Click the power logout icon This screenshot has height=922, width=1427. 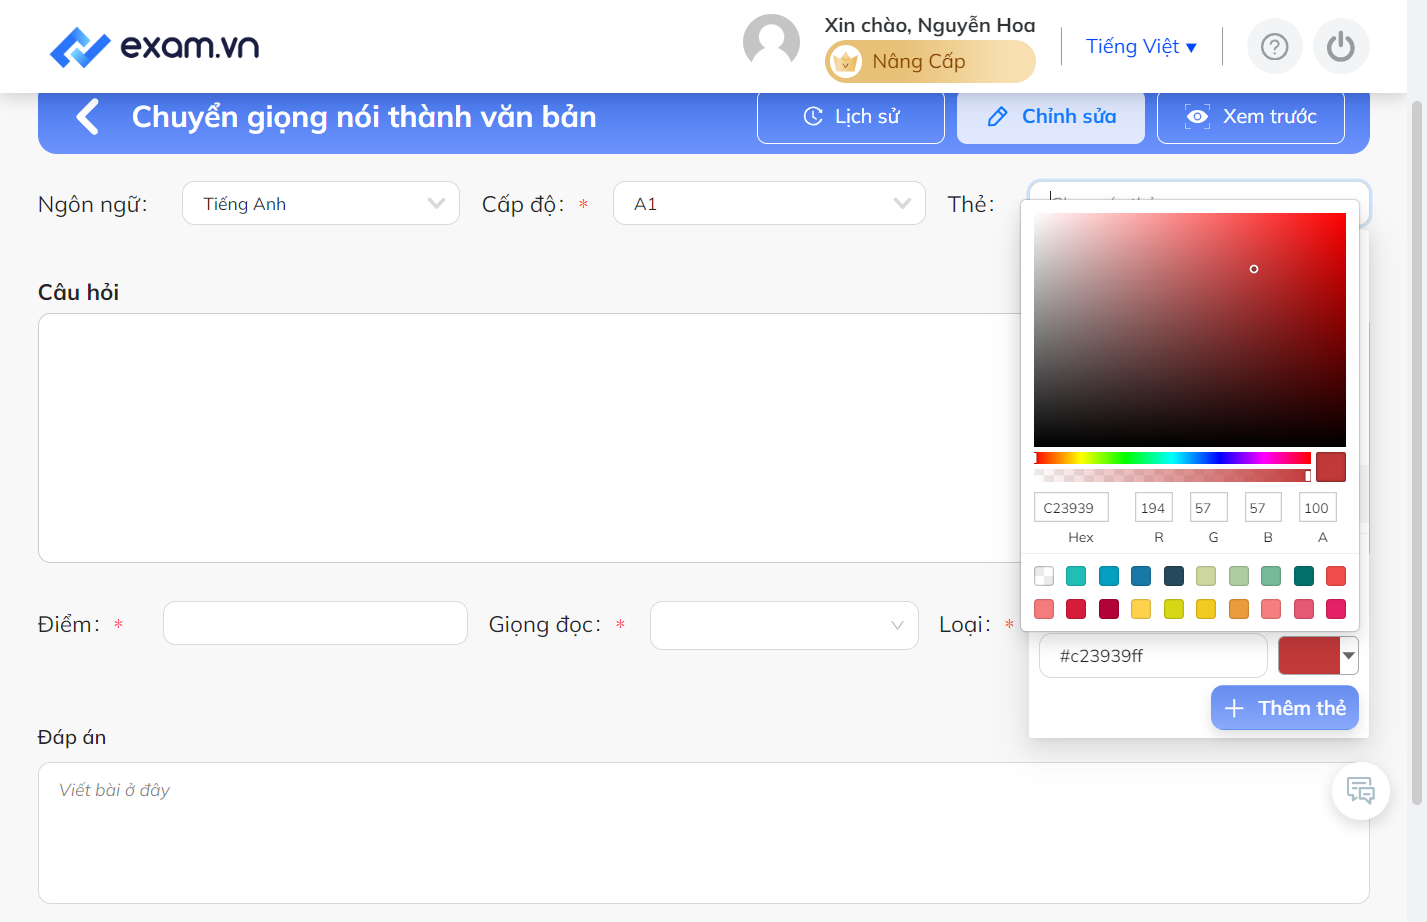pyautogui.click(x=1341, y=47)
